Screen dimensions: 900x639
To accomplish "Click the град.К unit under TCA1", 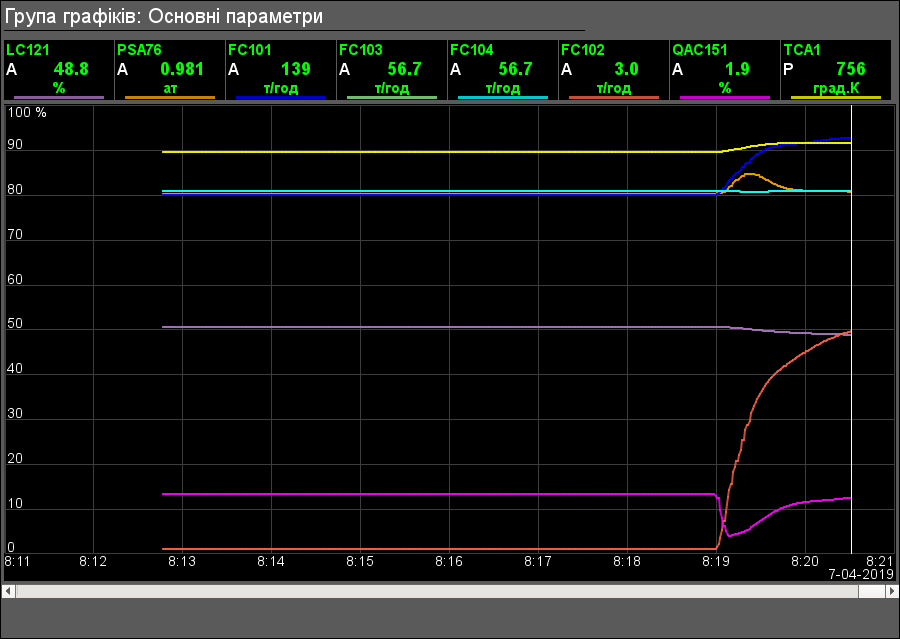I will 836,88.
